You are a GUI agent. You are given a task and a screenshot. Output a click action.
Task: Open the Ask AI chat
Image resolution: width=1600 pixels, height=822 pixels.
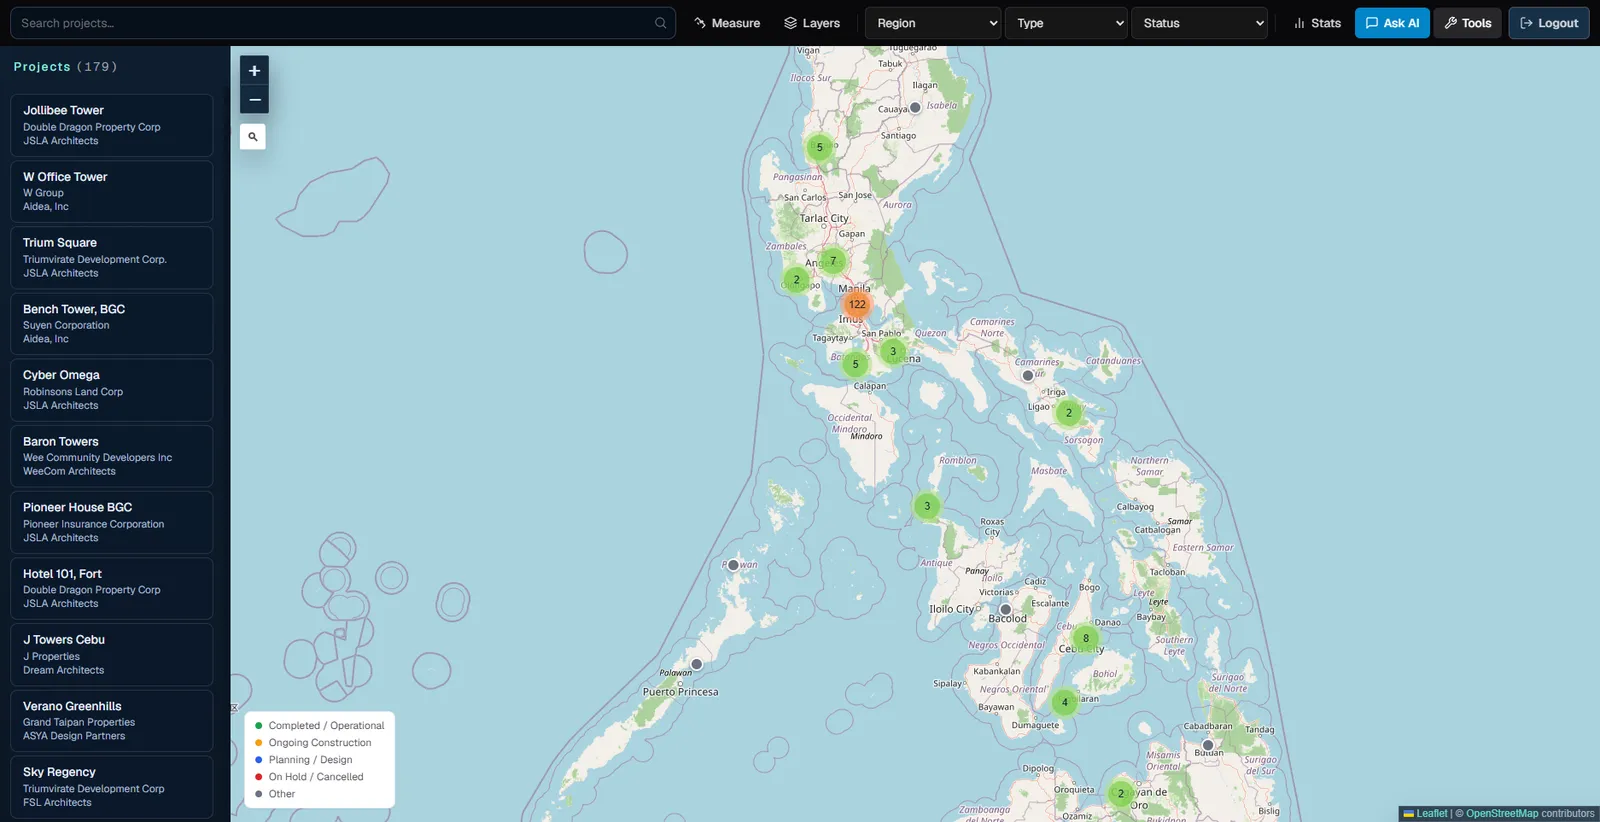click(x=1392, y=23)
